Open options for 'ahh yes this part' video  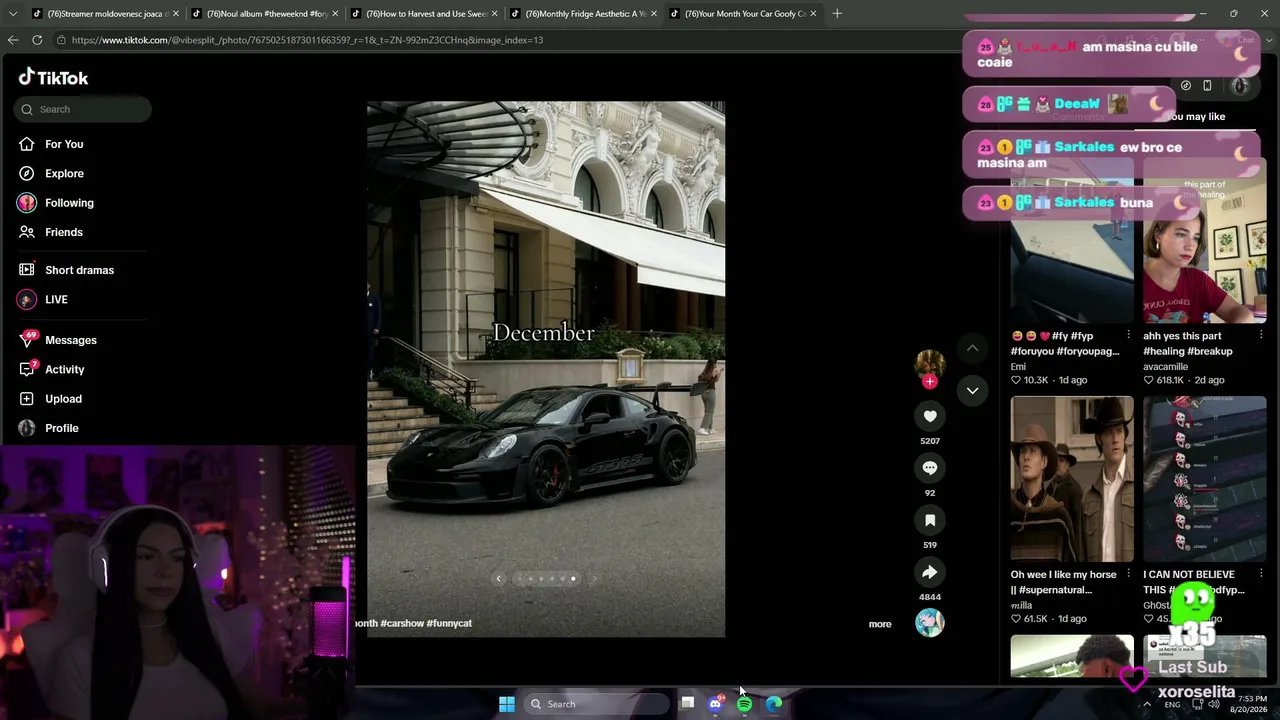(1260, 335)
